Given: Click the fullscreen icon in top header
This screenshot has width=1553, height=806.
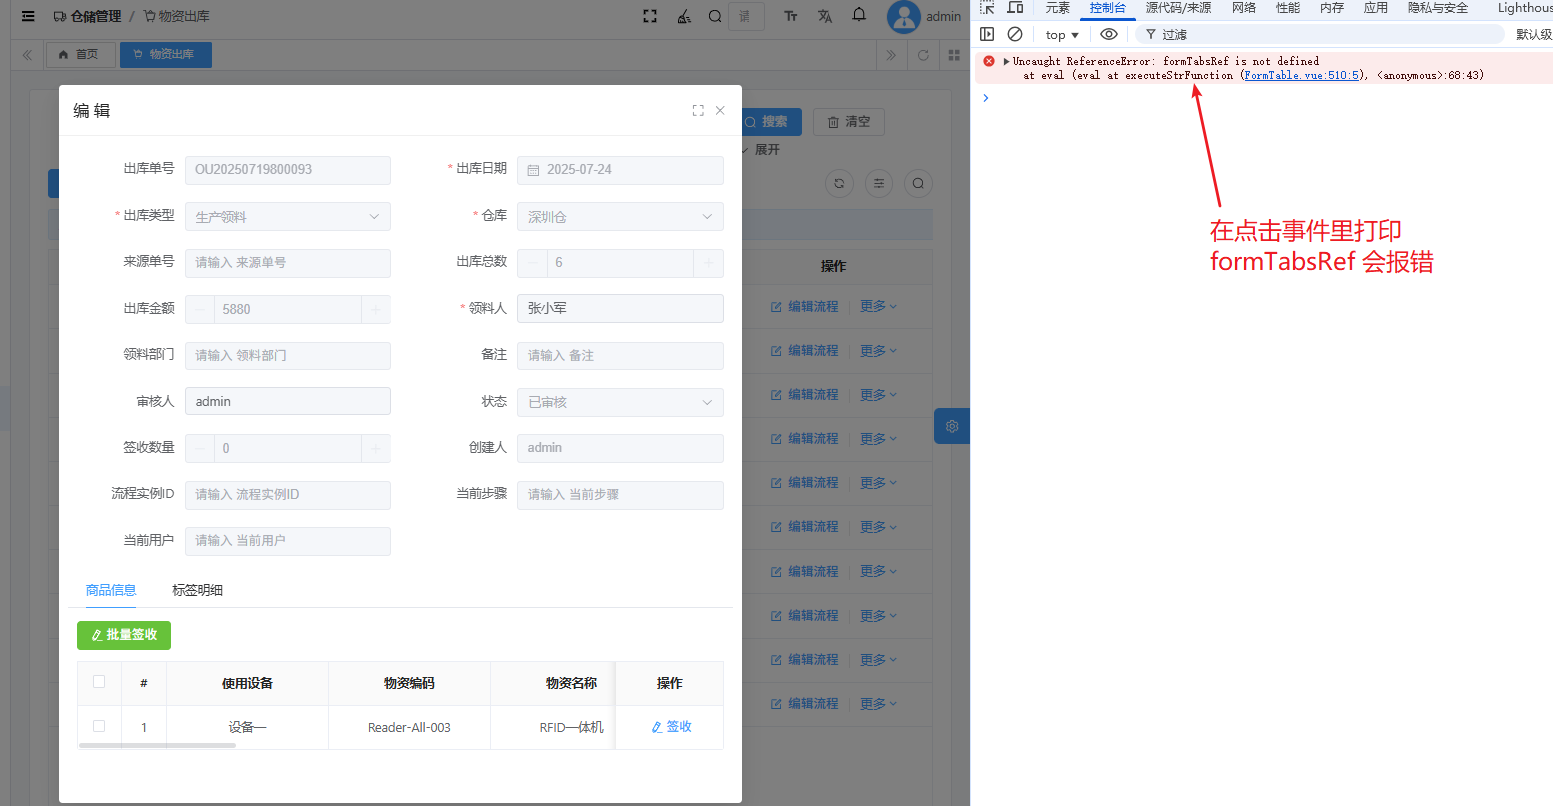Looking at the screenshot, I should click(x=650, y=16).
